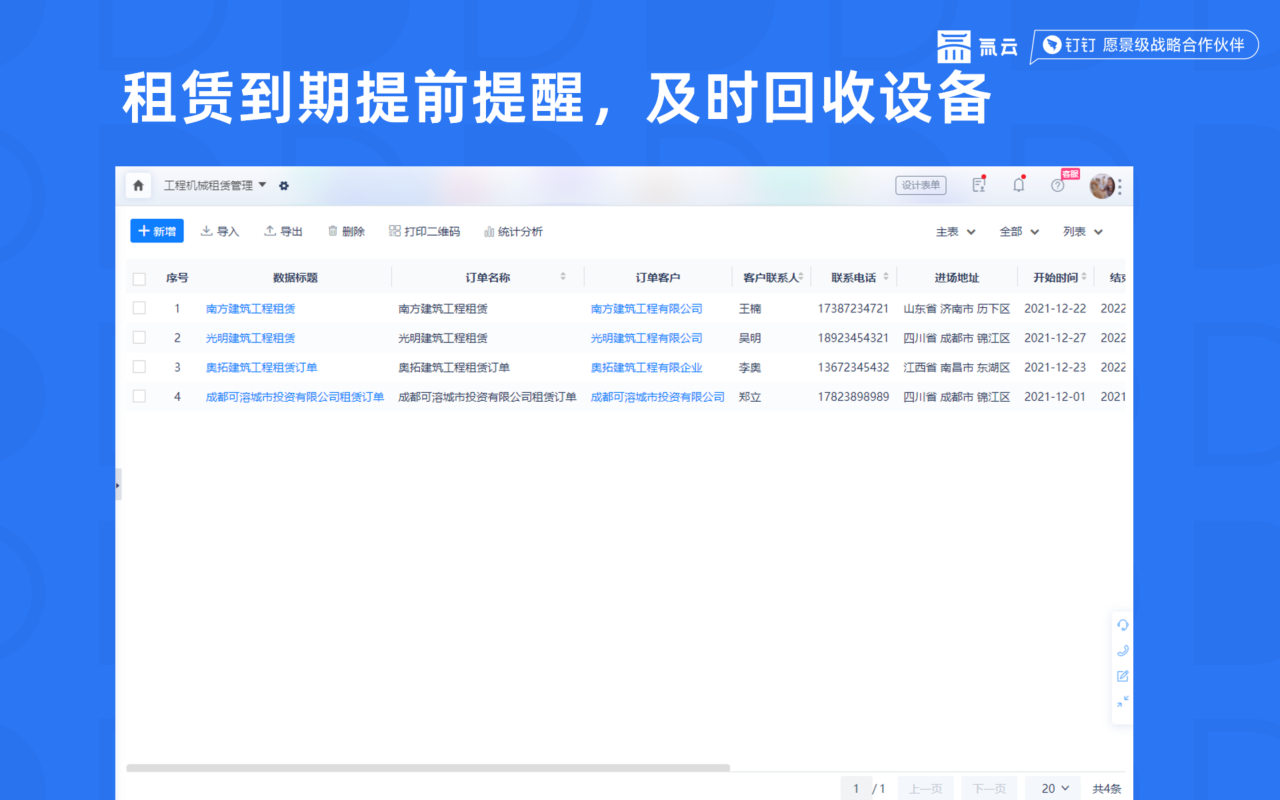Screen dimensions: 1280x800
Task: Click the 设计表单 button
Action: coord(921,186)
